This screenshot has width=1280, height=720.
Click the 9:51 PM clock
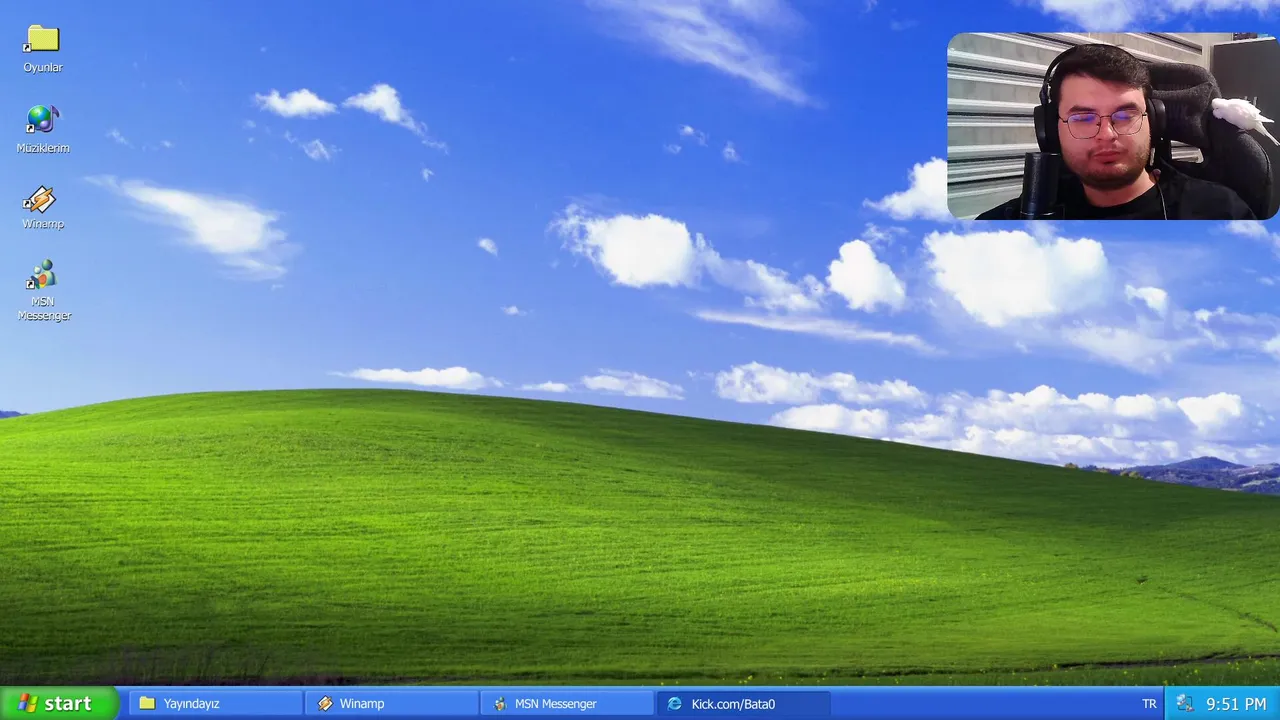point(1236,704)
